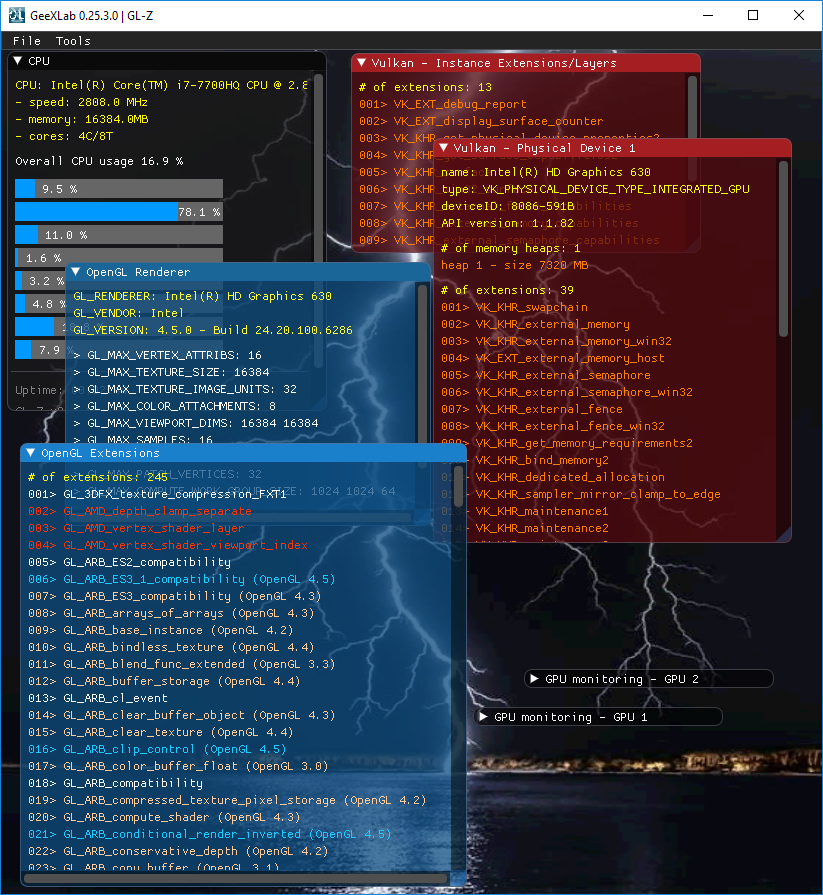This screenshot has width=823, height=895.
Task: Click the 'VK_KHR_sampler_mirror_clamp_to_edge' row
Action: (x=598, y=494)
